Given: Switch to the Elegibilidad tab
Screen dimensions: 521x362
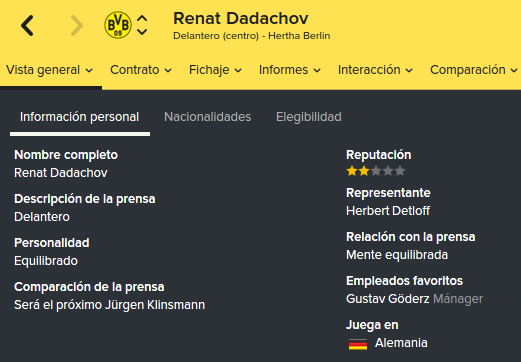Looking at the screenshot, I should (x=309, y=117).
